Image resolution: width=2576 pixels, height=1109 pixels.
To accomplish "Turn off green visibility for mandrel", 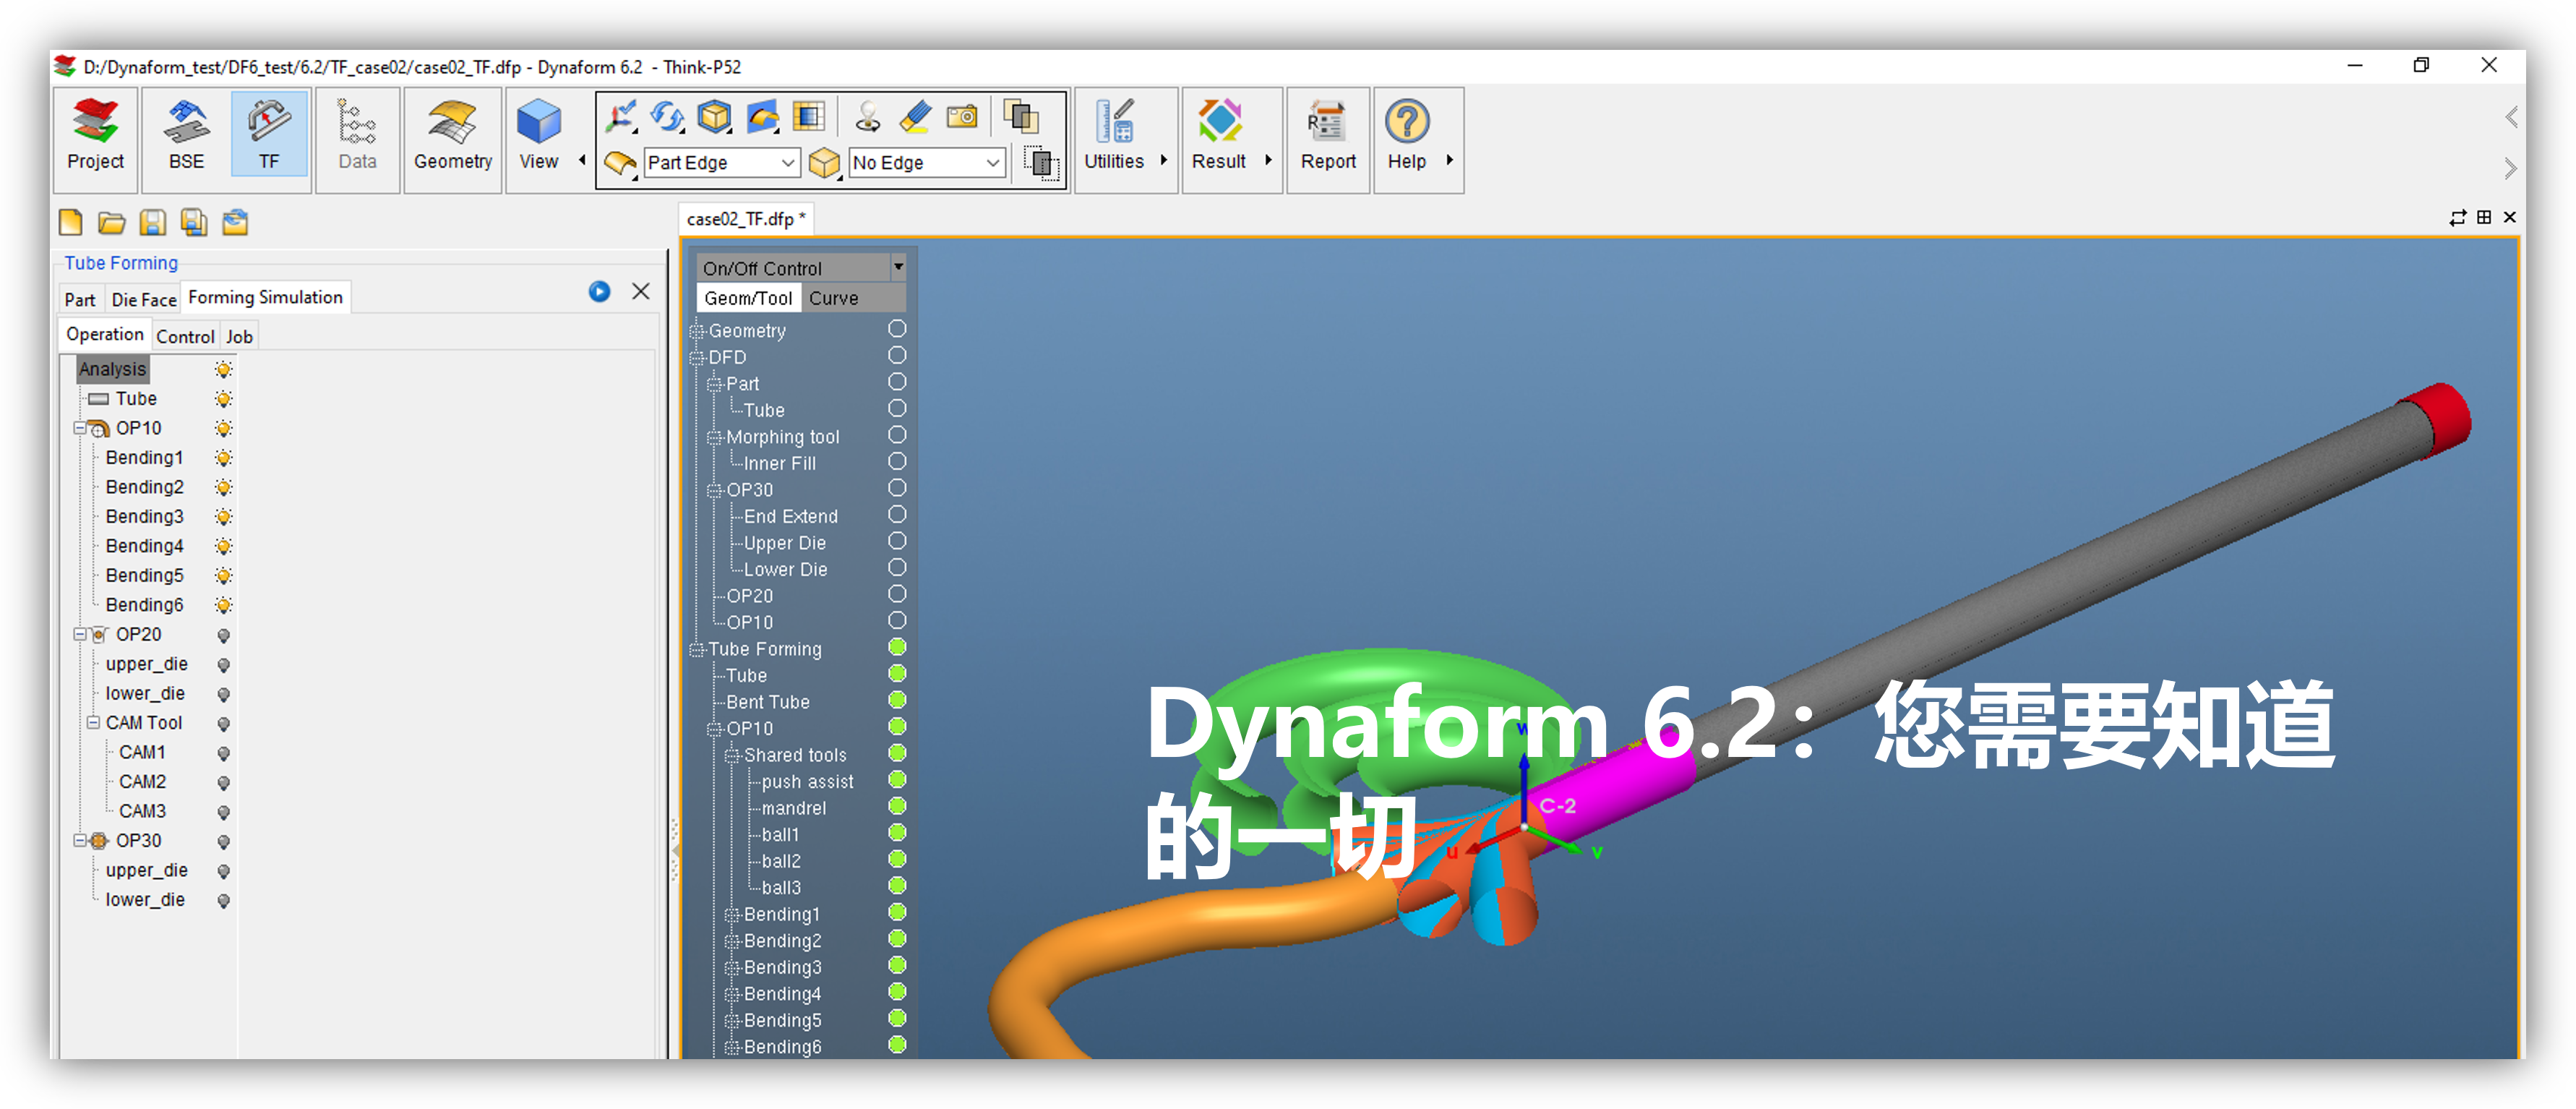I will pos(897,806).
